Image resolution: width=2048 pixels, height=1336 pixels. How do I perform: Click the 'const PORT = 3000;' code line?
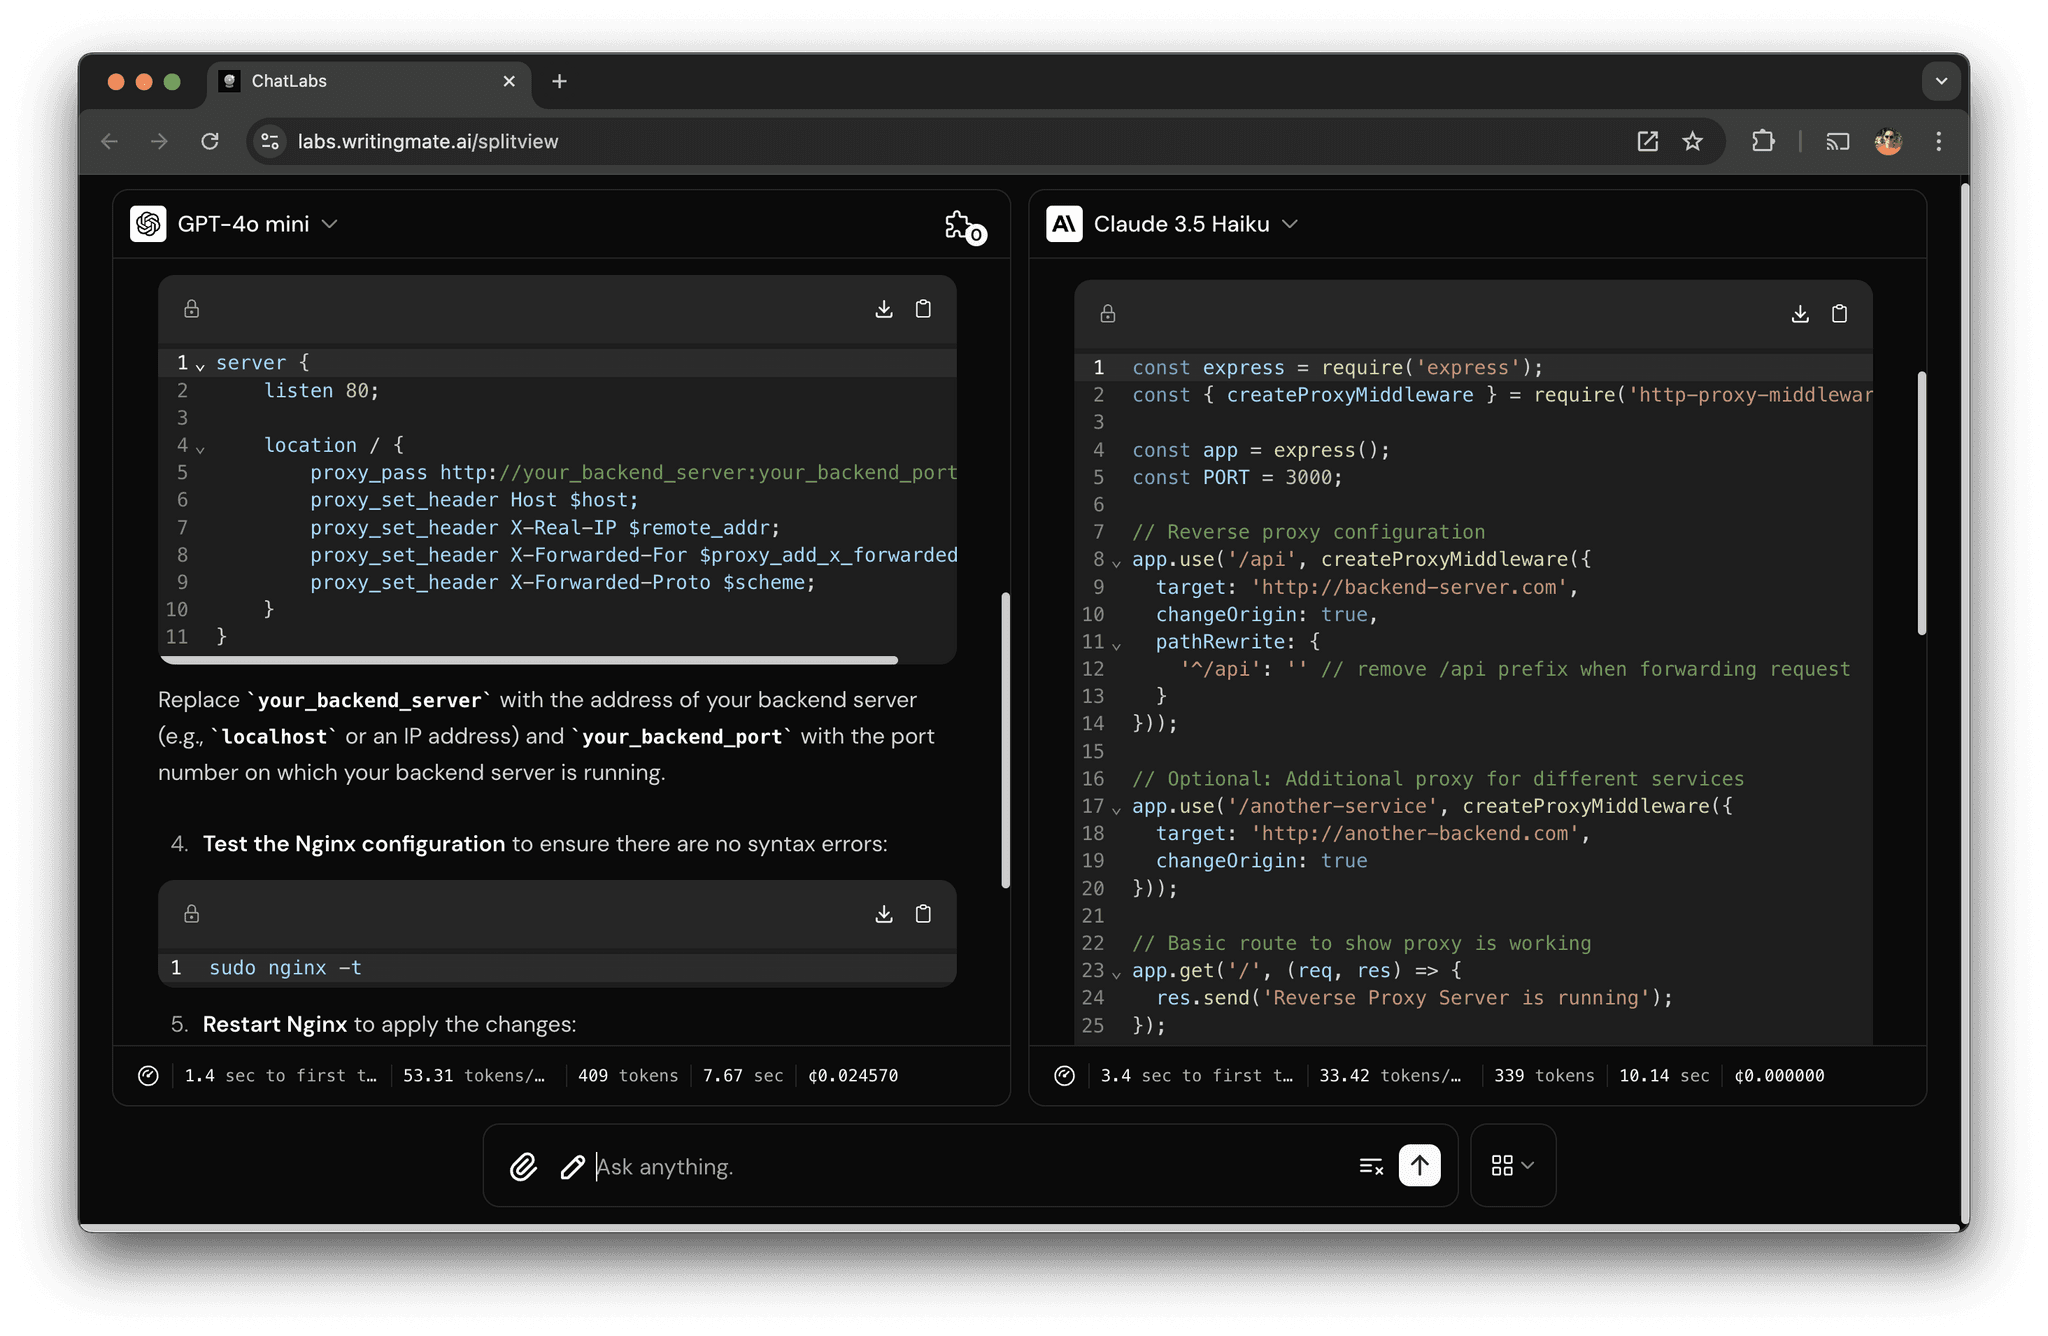[1237, 478]
